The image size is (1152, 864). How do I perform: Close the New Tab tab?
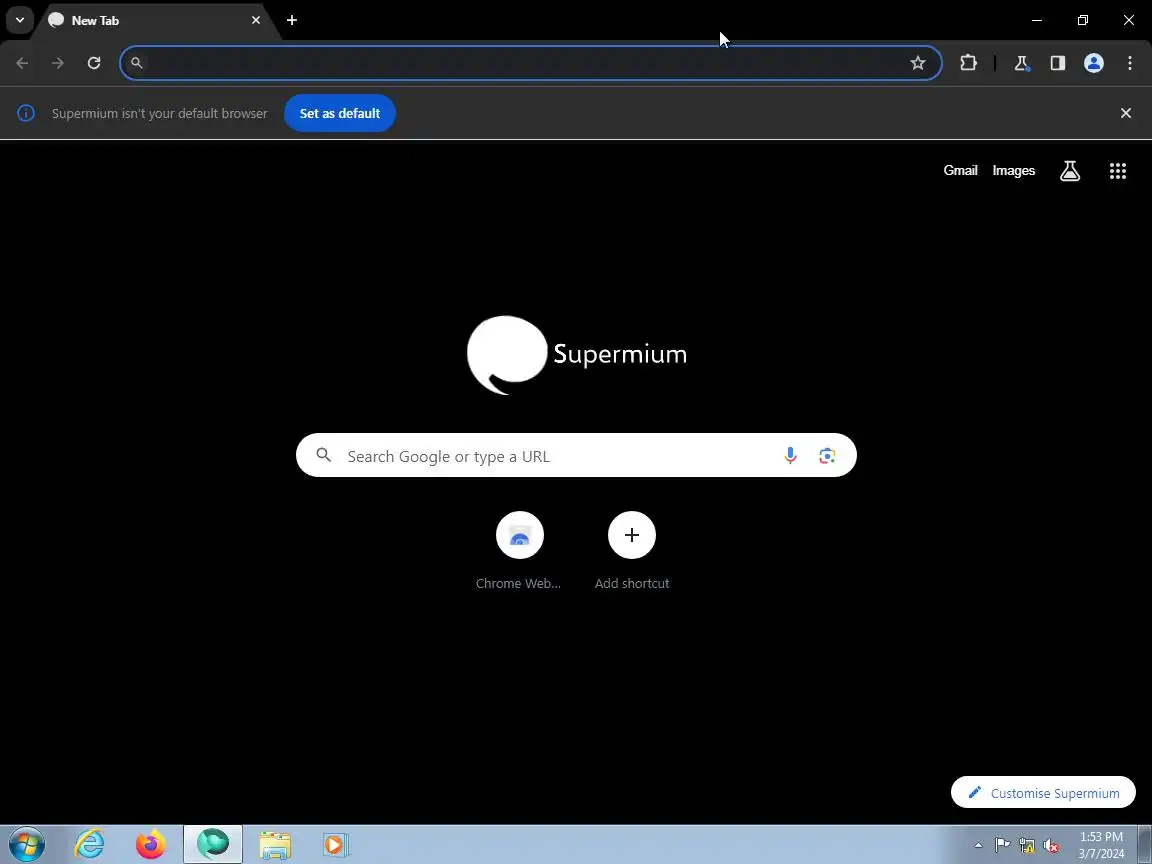coord(256,20)
